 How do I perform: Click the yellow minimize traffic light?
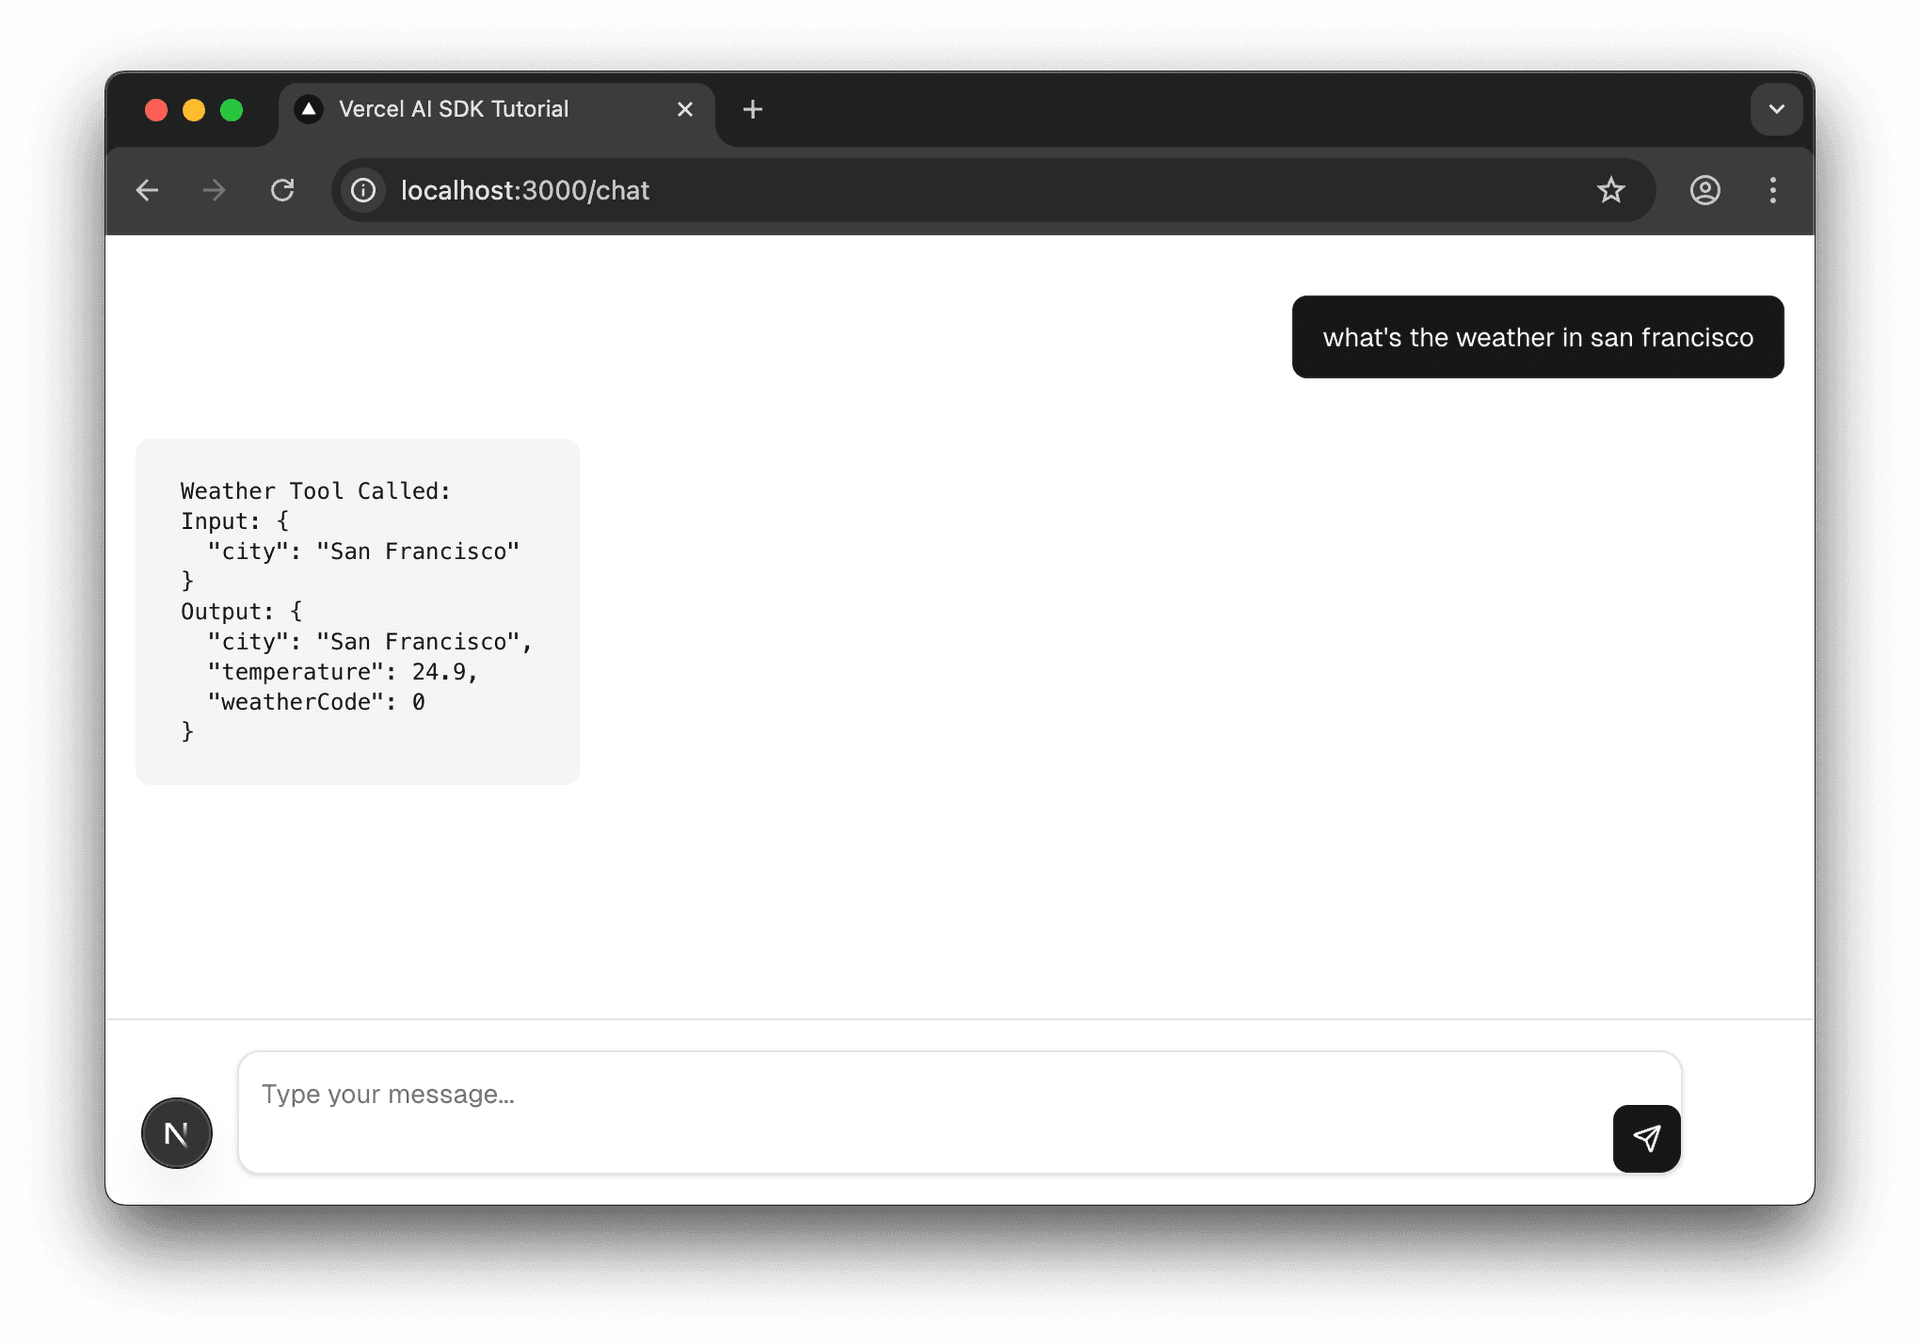[193, 110]
